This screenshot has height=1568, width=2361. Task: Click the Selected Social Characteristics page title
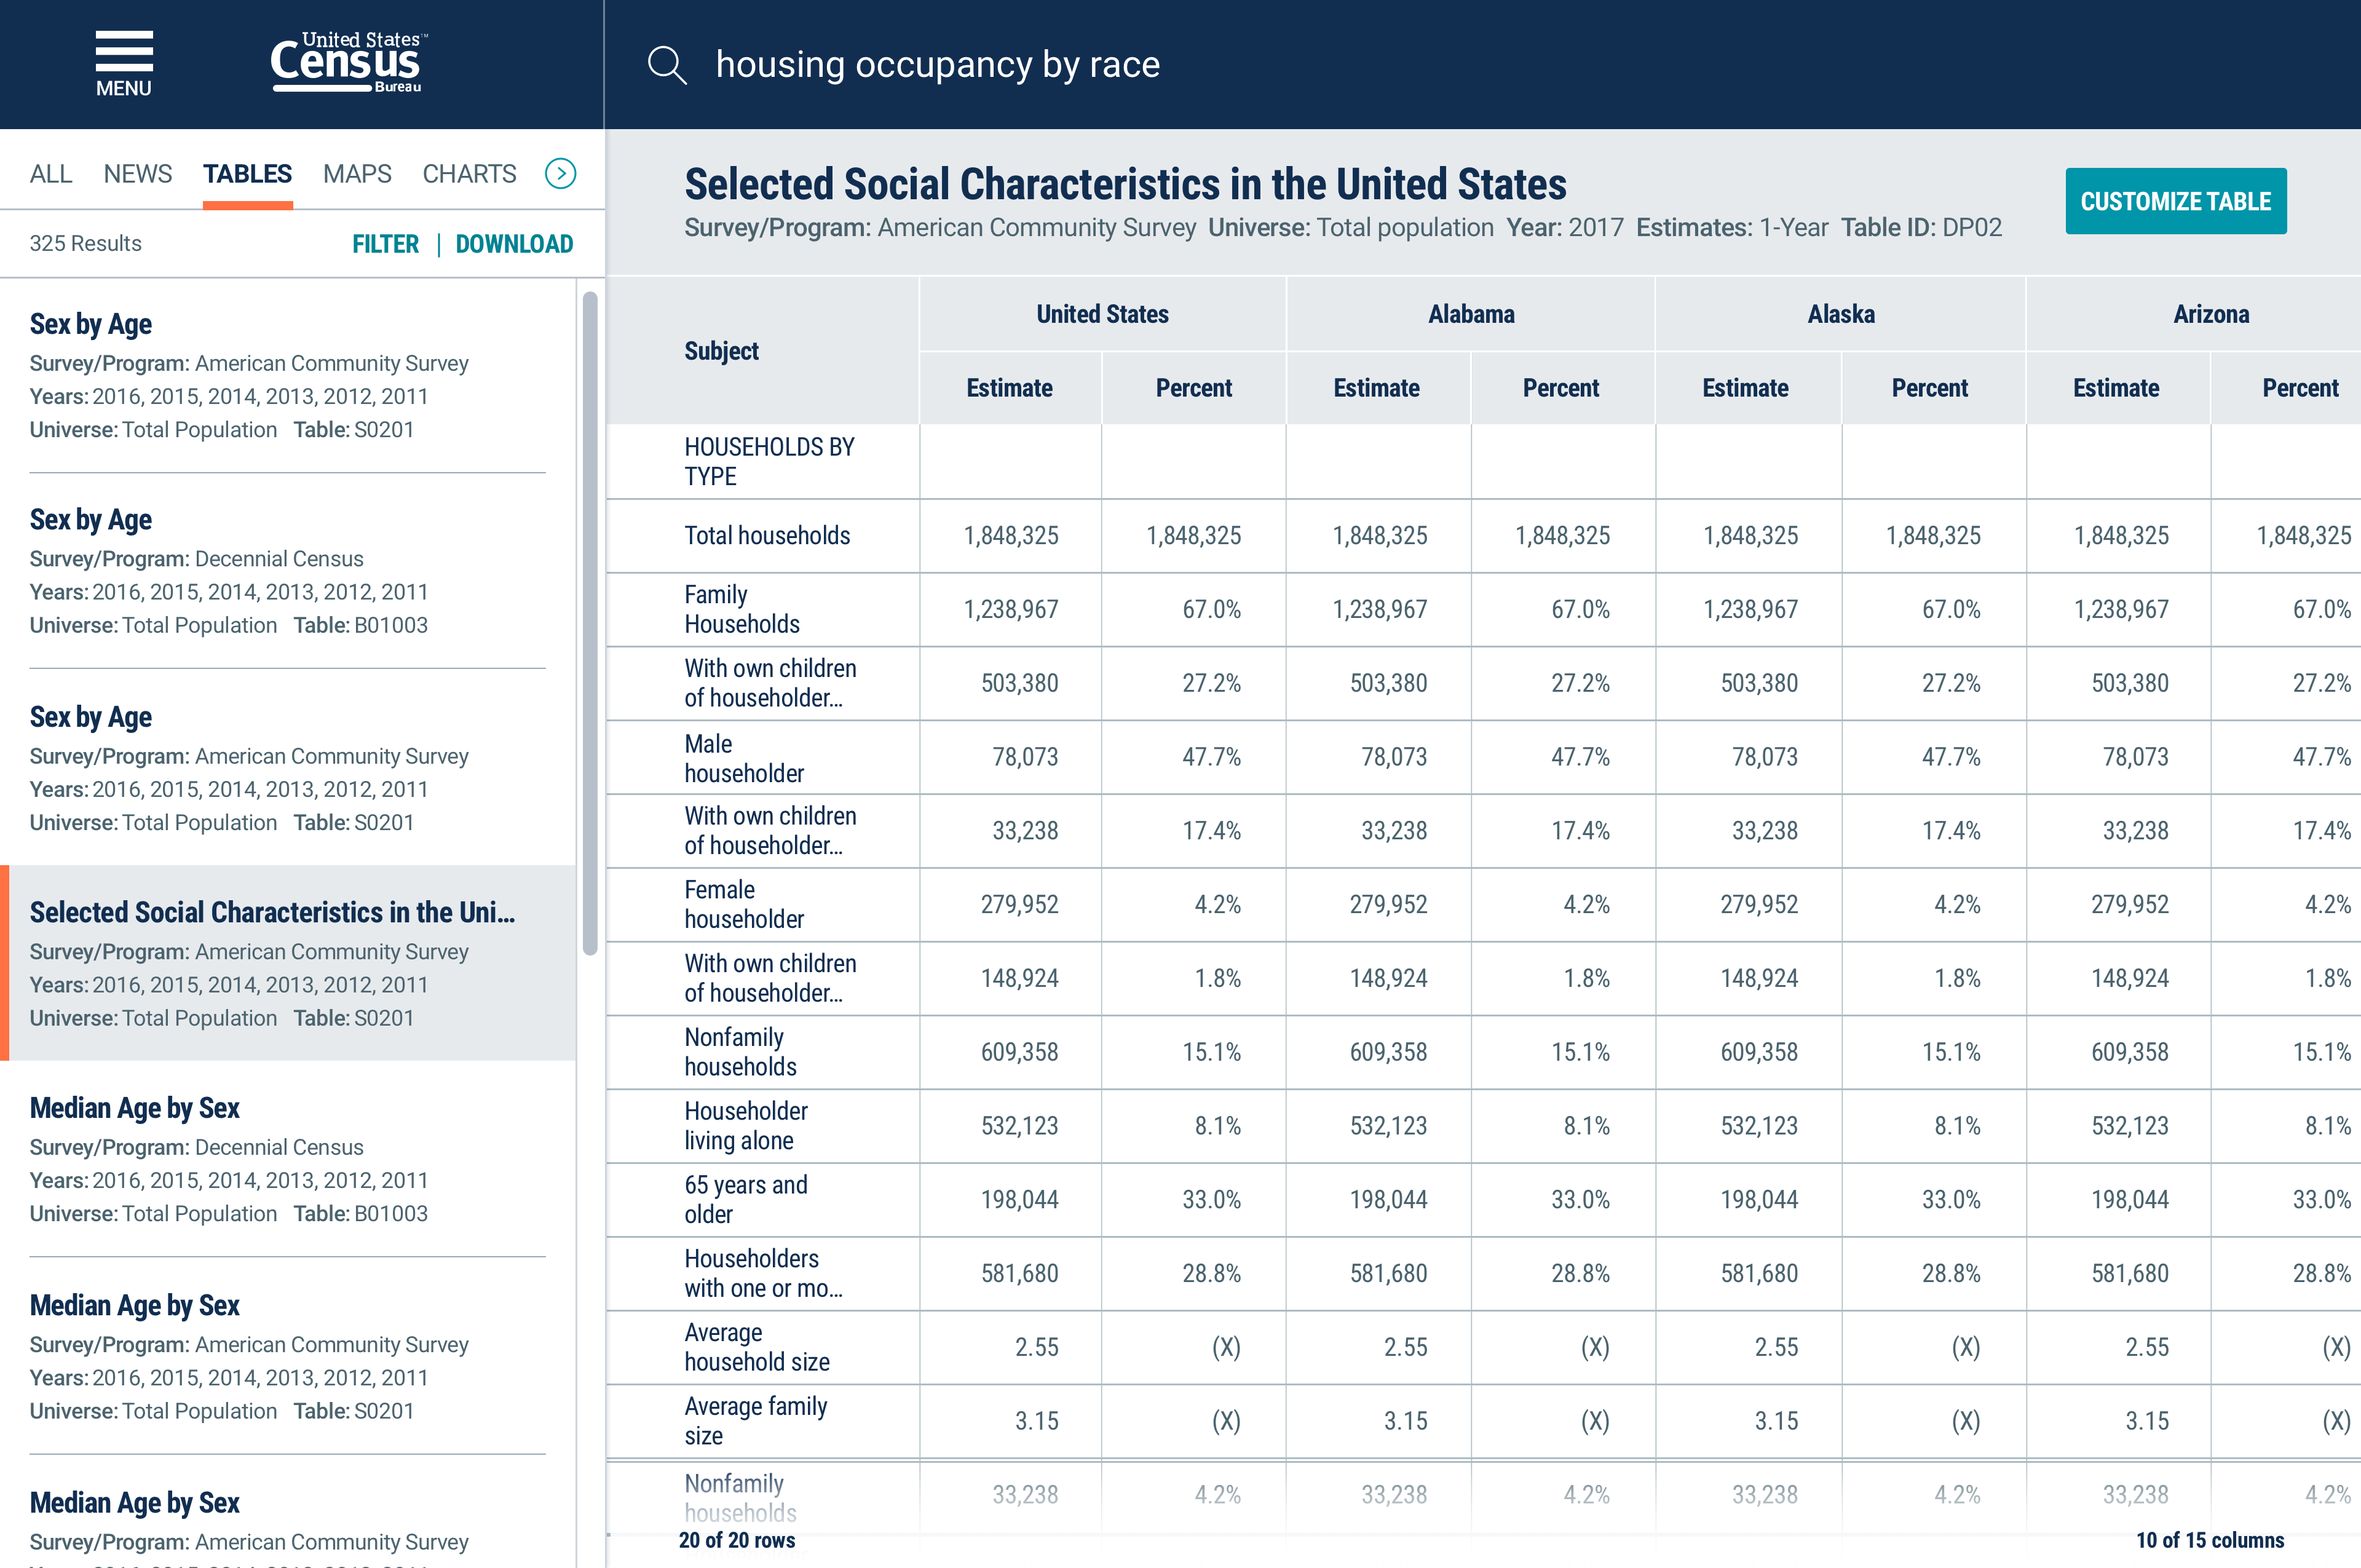[x=1125, y=184]
